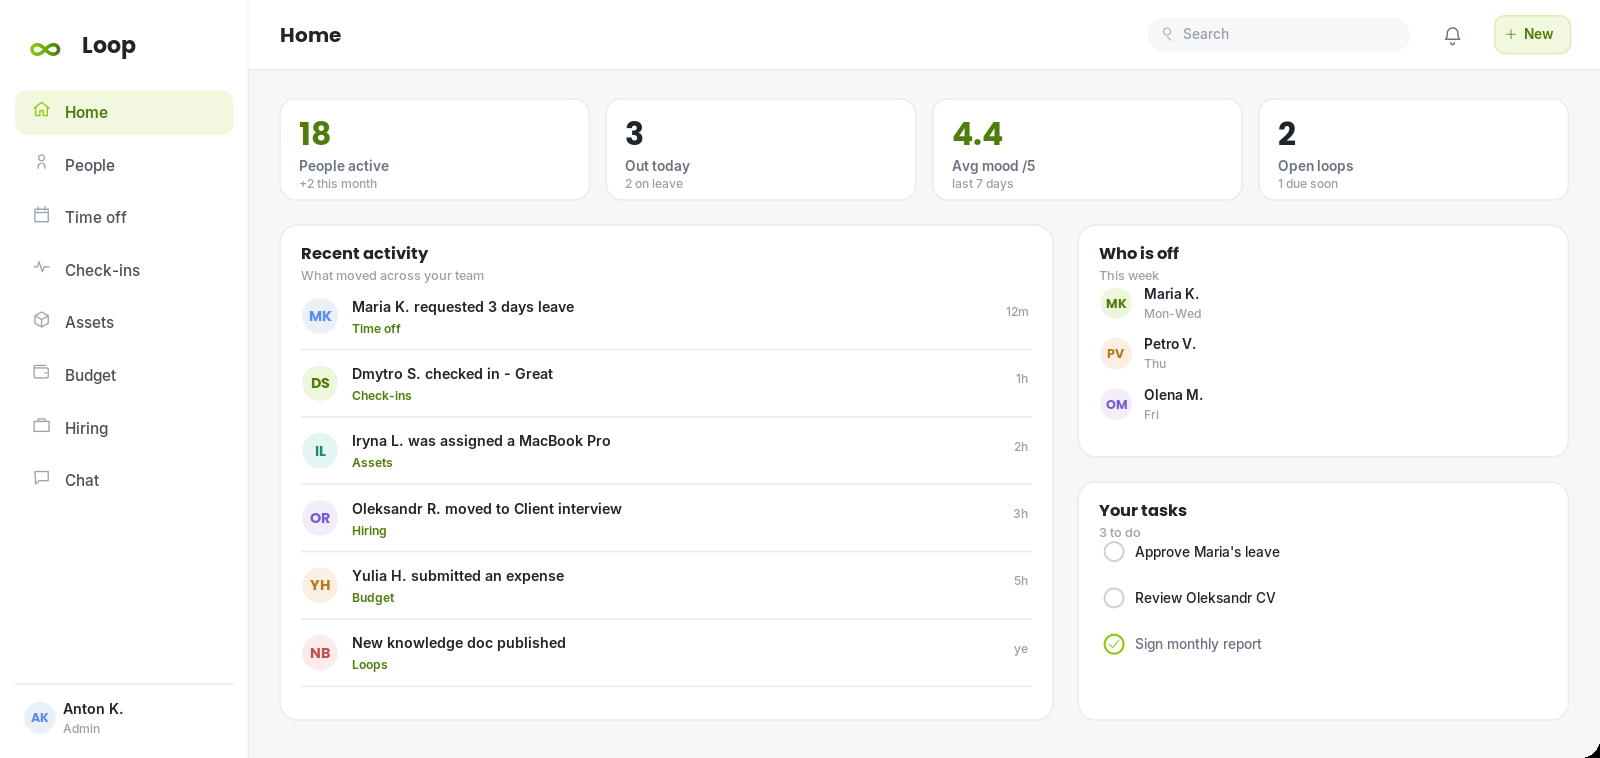The height and width of the screenshot is (758, 1600).
Task: Click Maria K. name in Who is off
Action: coord(1171,294)
